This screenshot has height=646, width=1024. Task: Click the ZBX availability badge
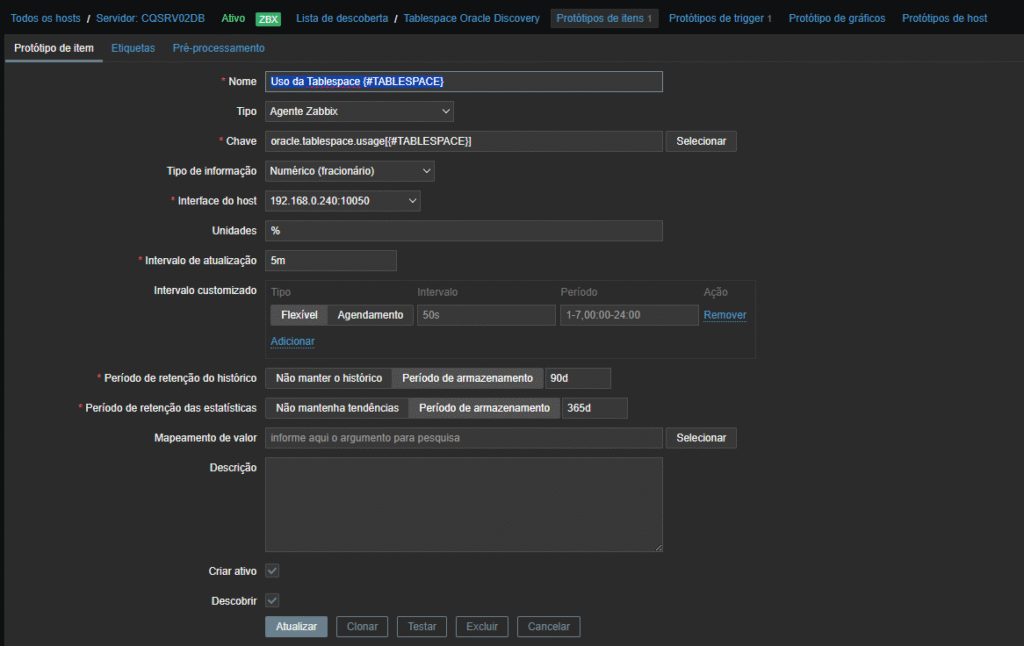(268, 19)
